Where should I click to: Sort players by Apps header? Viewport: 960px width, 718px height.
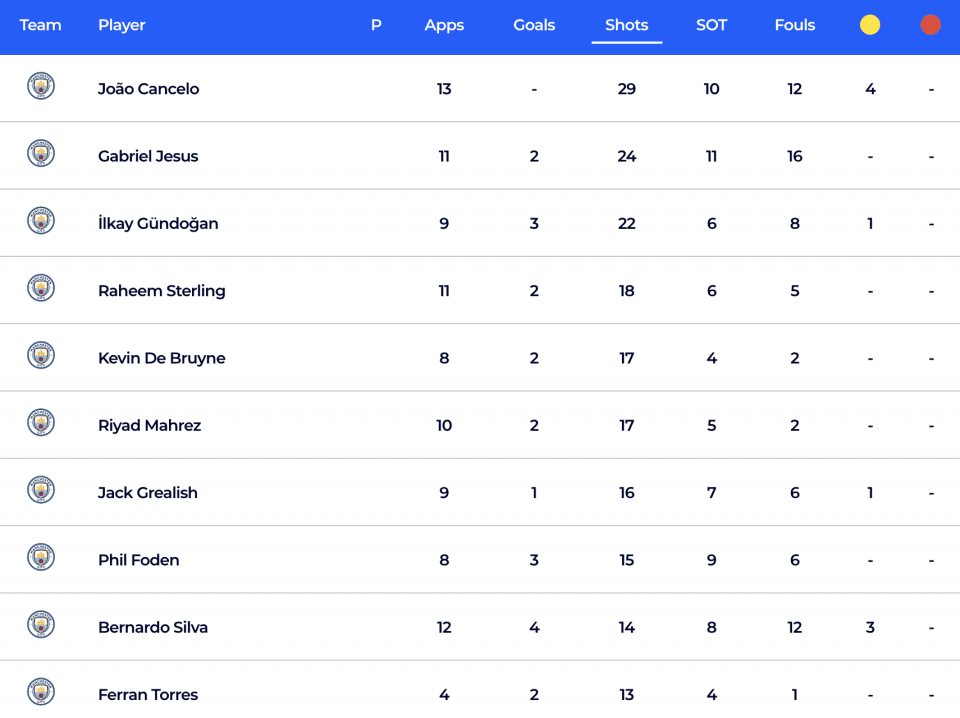pyautogui.click(x=444, y=25)
